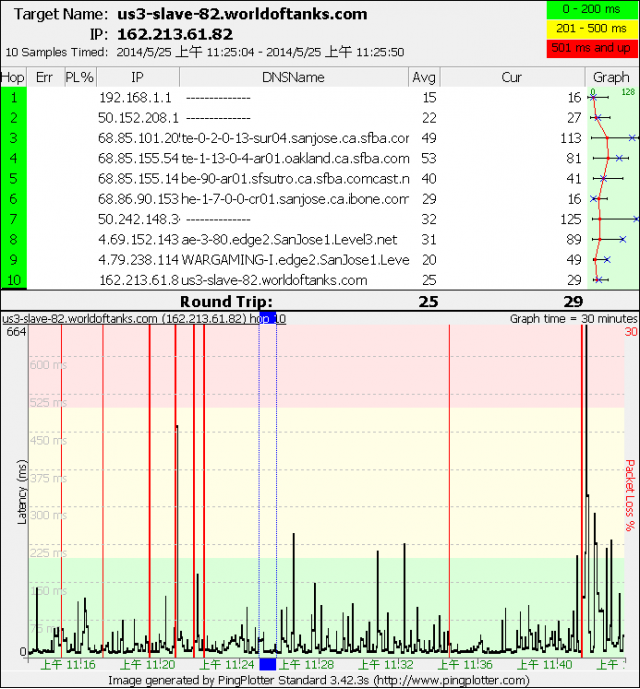Click IP 50.152.208.1 in hop 2

pos(138,118)
